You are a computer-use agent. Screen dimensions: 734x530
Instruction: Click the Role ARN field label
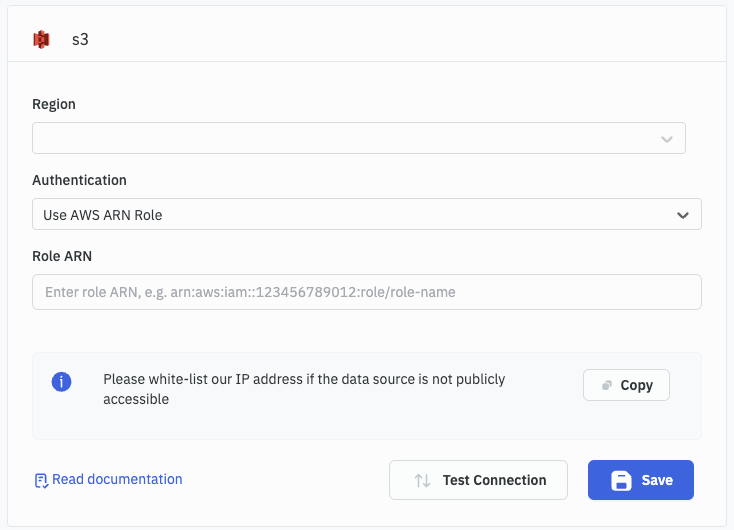tap(62, 256)
